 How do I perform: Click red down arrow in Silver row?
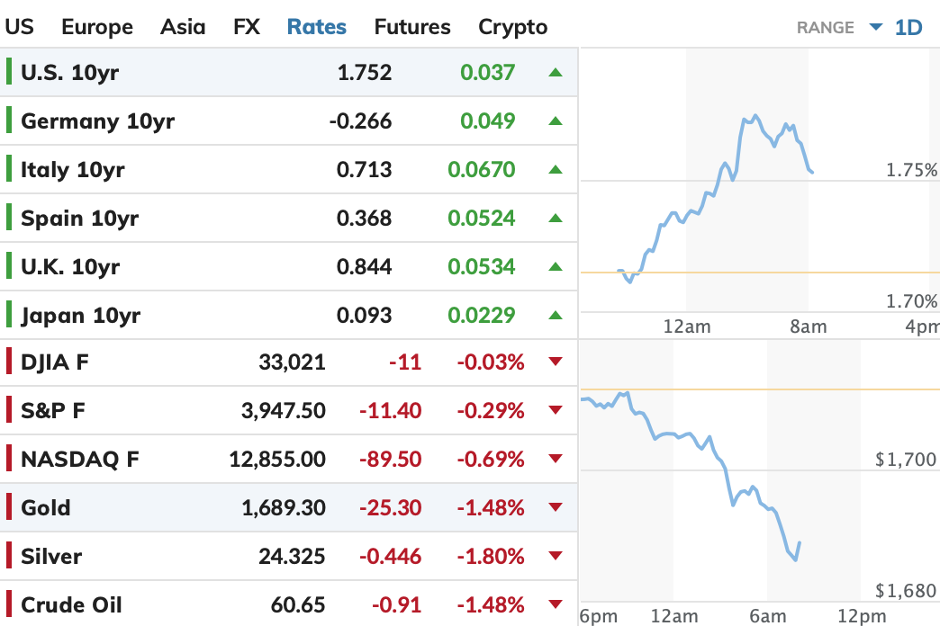click(x=556, y=557)
